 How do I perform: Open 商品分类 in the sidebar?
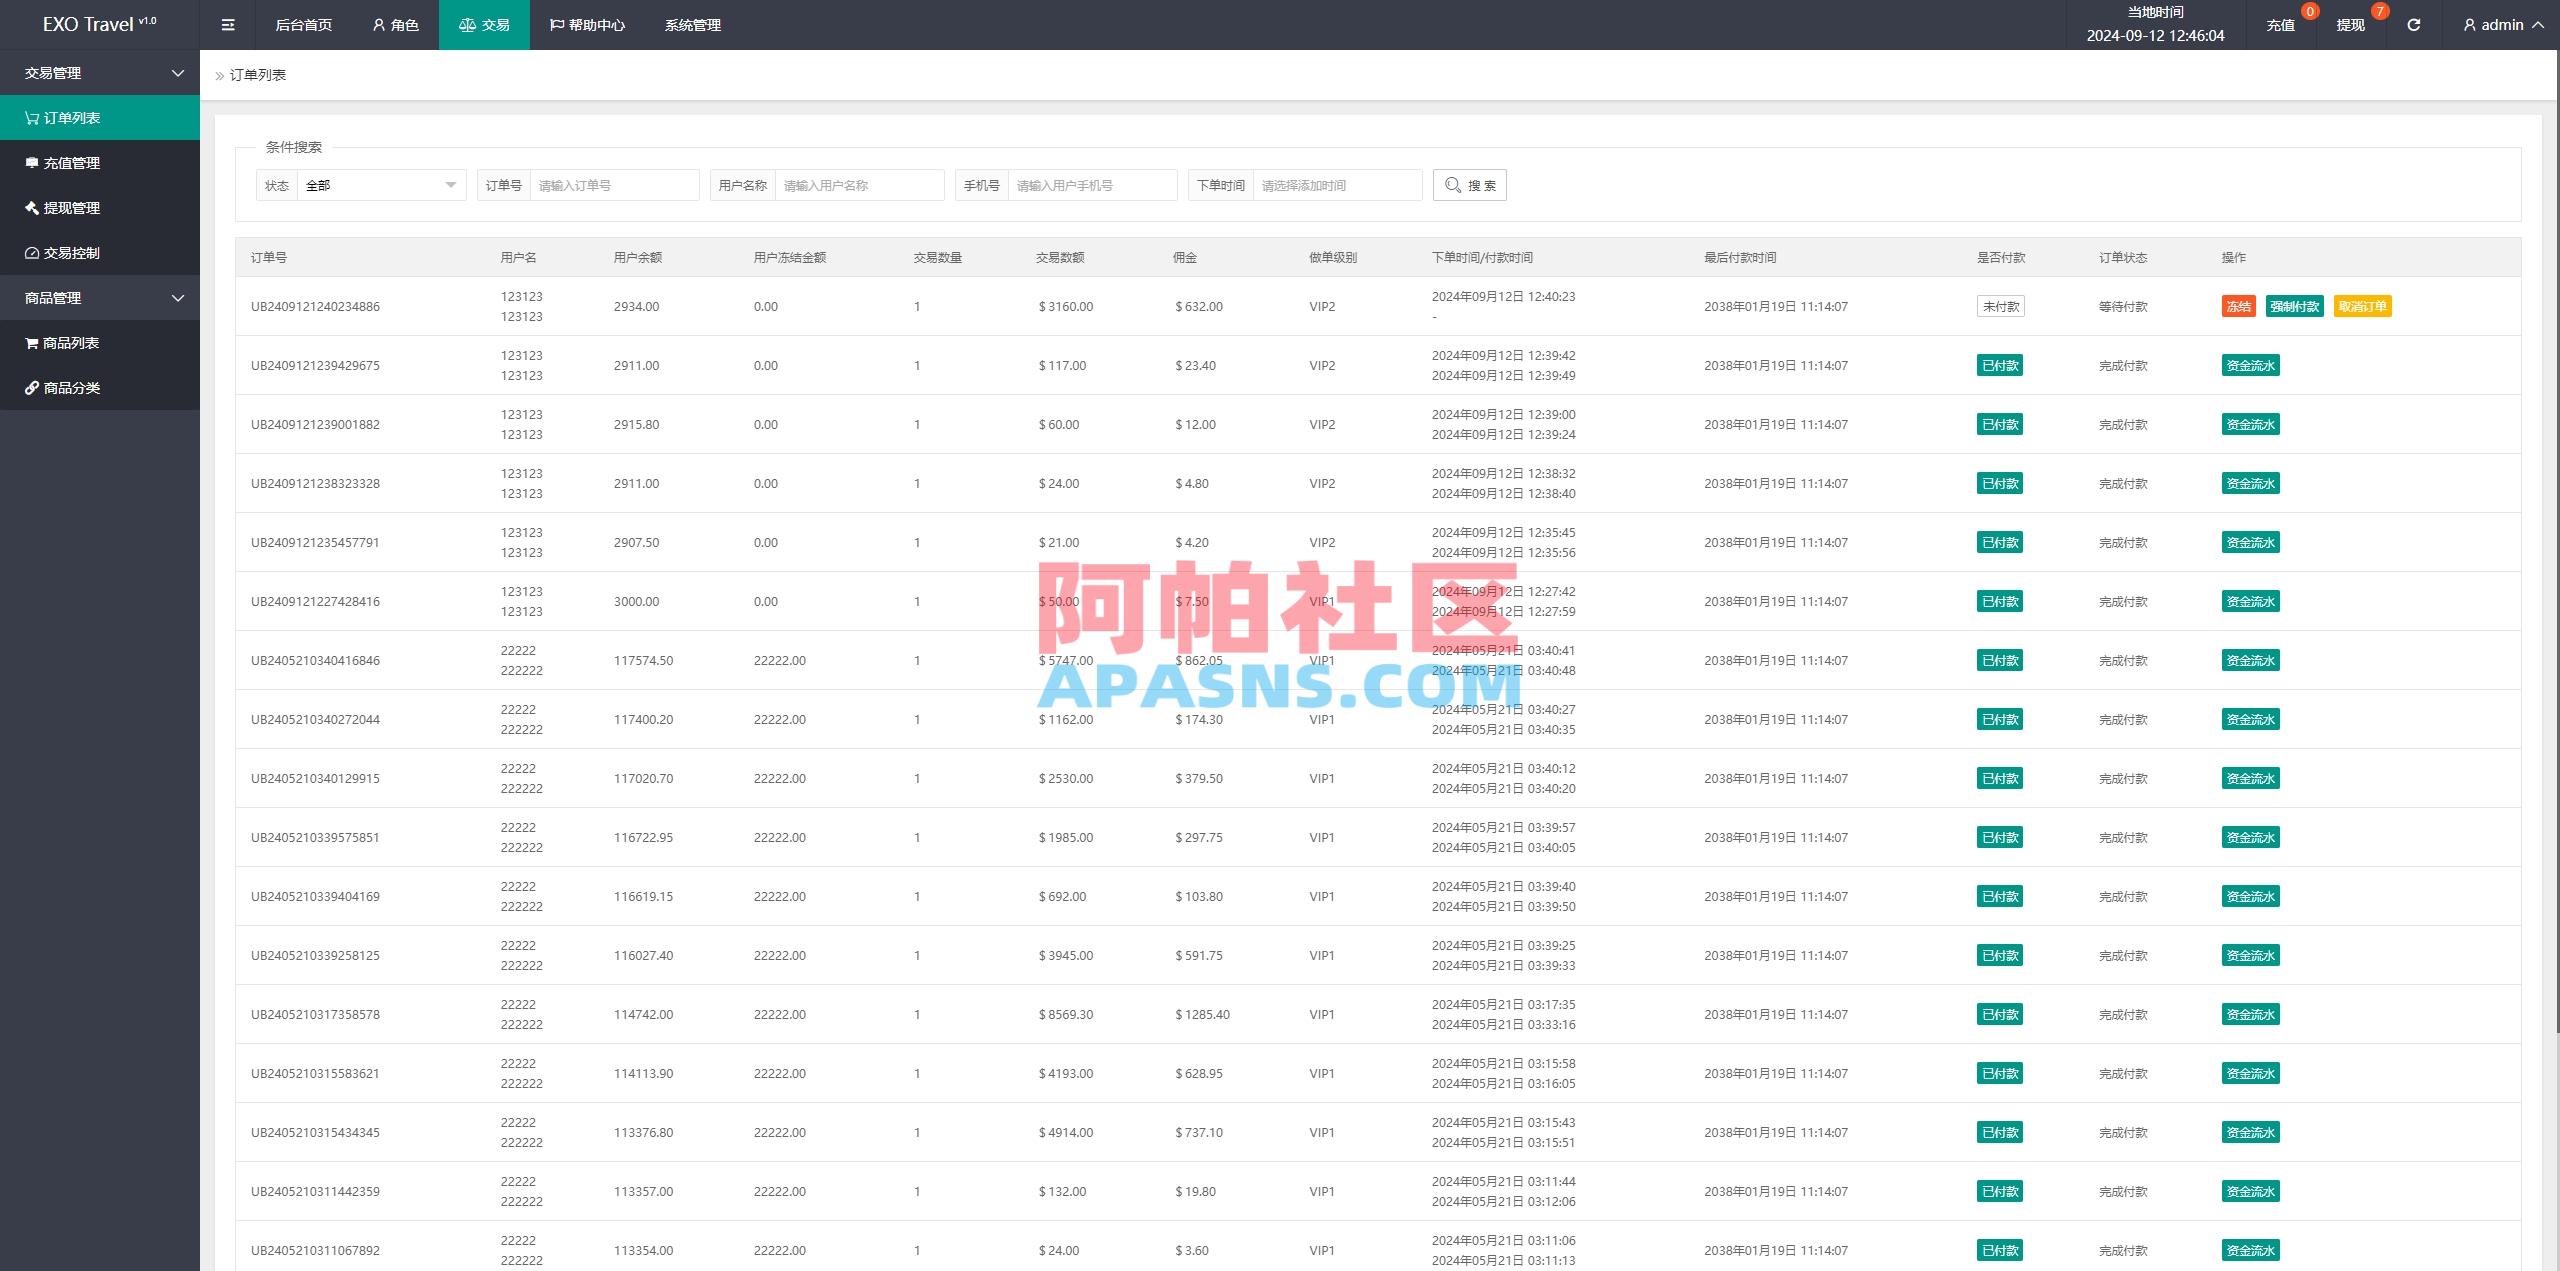coord(70,387)
